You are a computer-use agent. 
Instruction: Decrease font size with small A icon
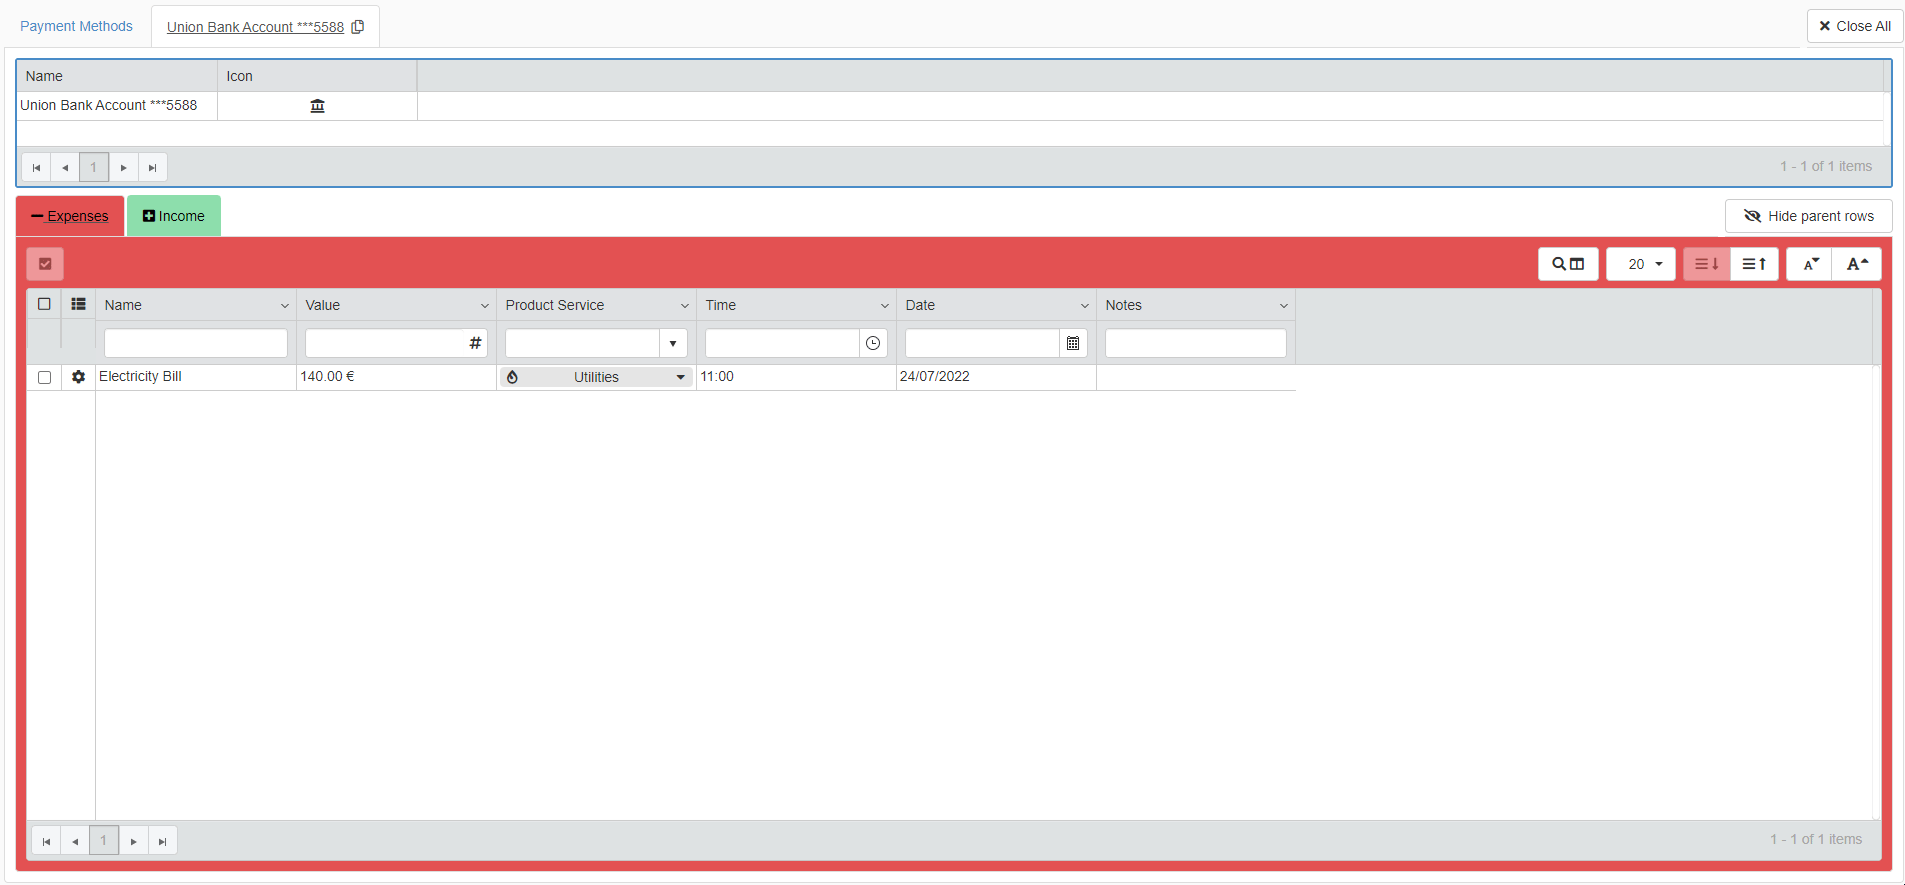pos(1810,264)
